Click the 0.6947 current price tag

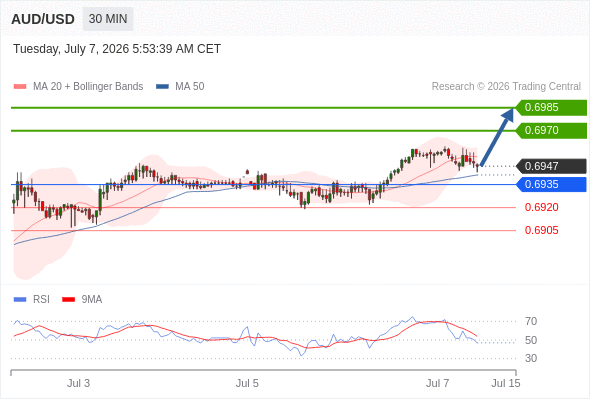[x=551, y=166]
